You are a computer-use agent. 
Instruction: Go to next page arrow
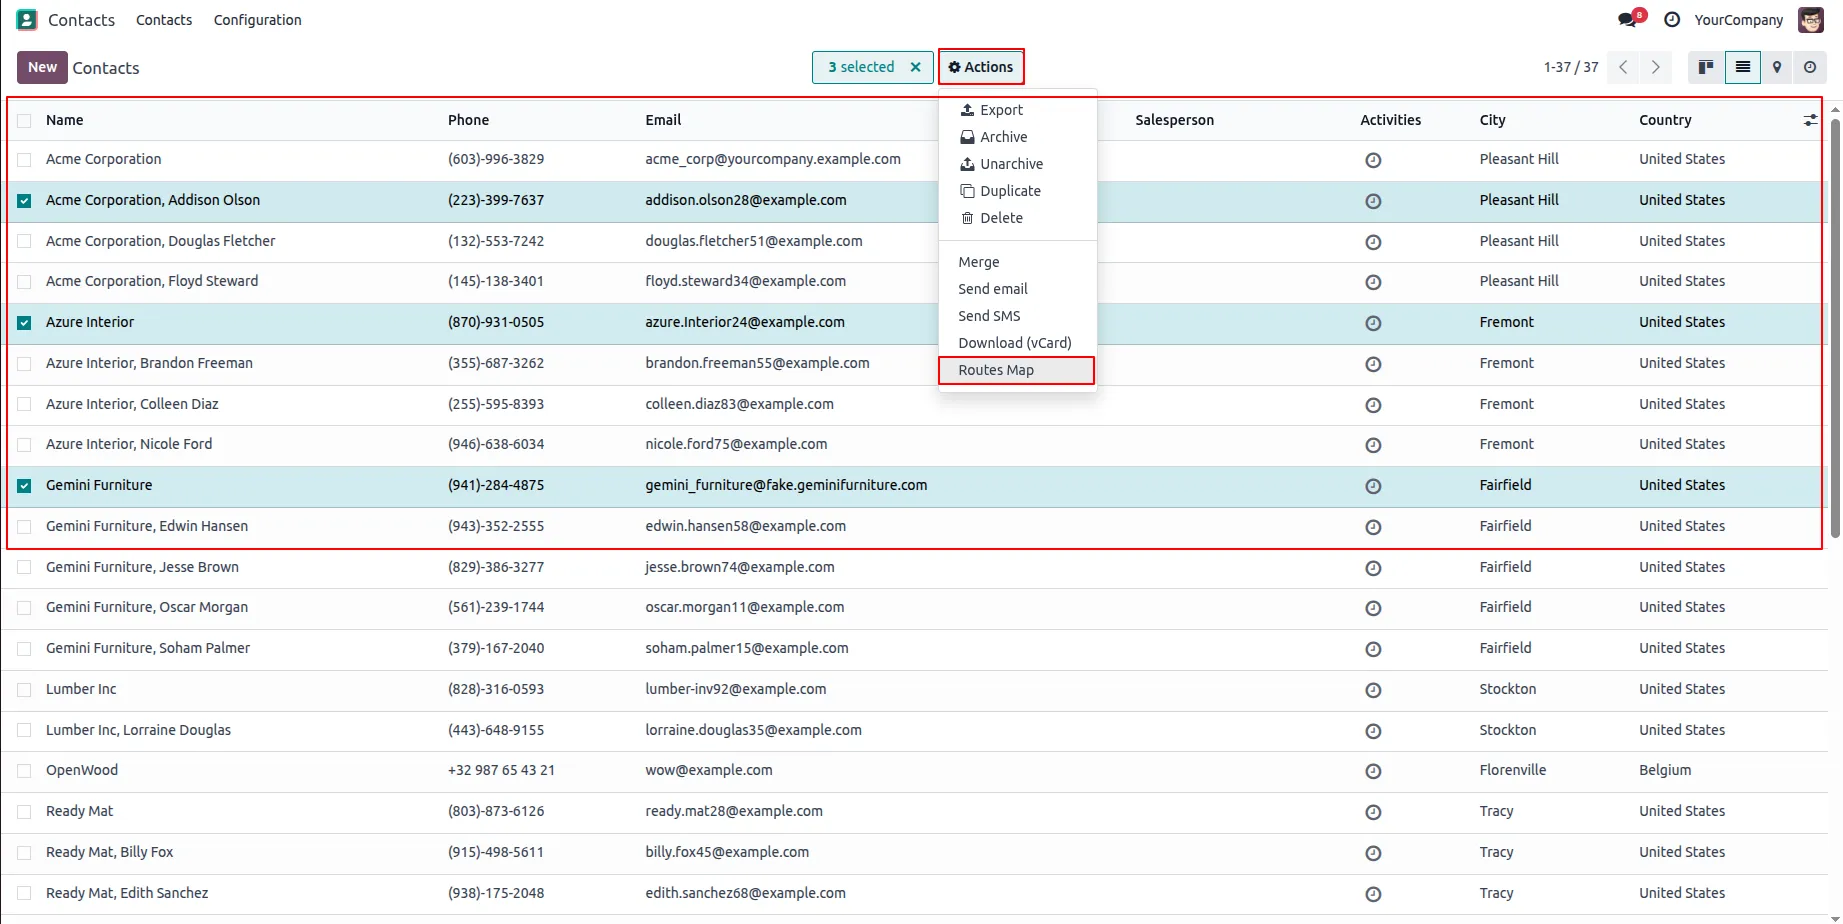click(1656, 67)
